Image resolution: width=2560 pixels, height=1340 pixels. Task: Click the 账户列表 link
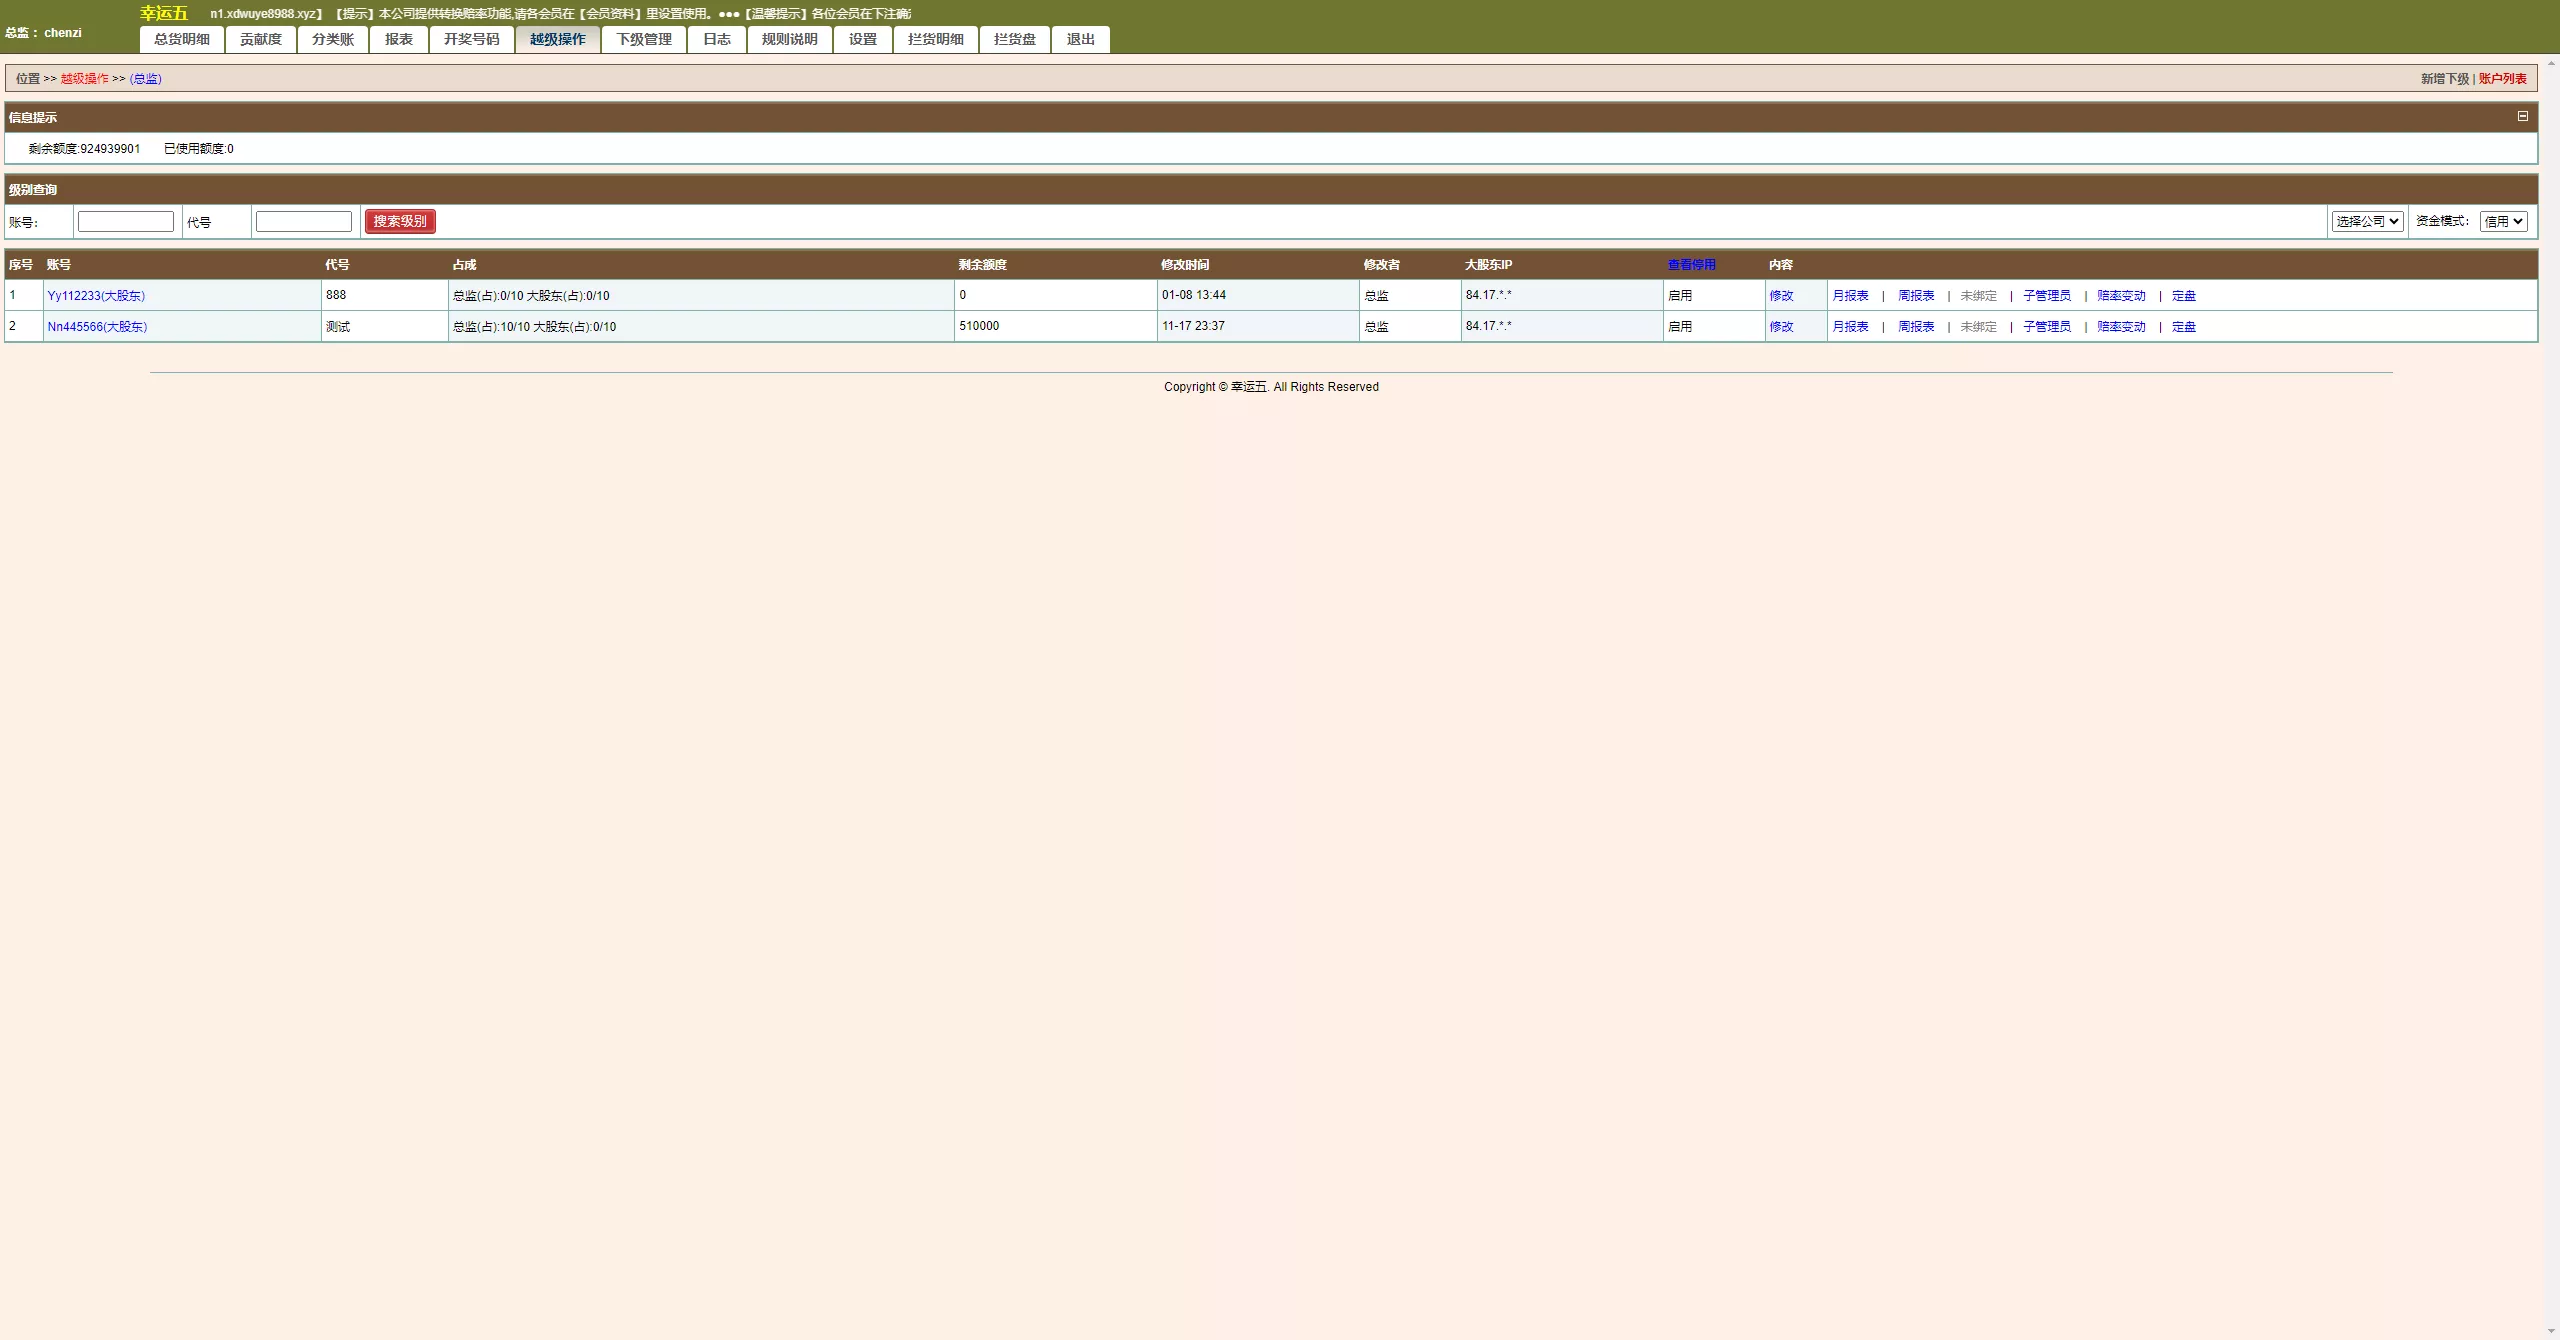2502,79
